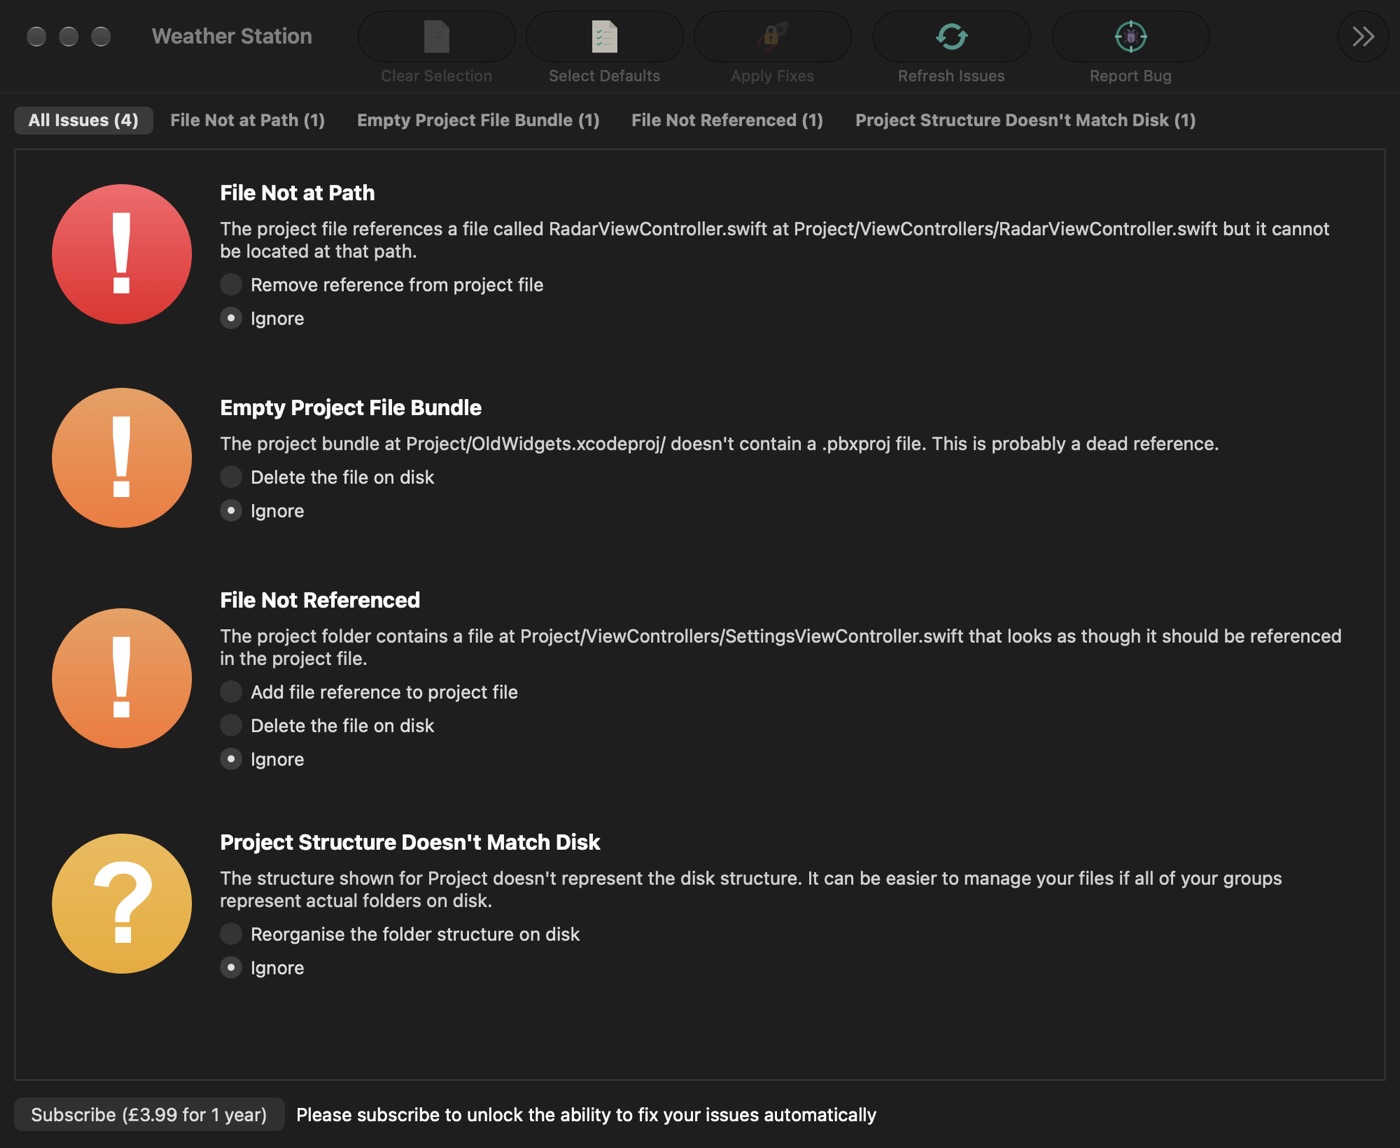1400x1148 pixels.
Task: Show the Empty Project File Bundle (1) tab
Action: pos(478,120)
